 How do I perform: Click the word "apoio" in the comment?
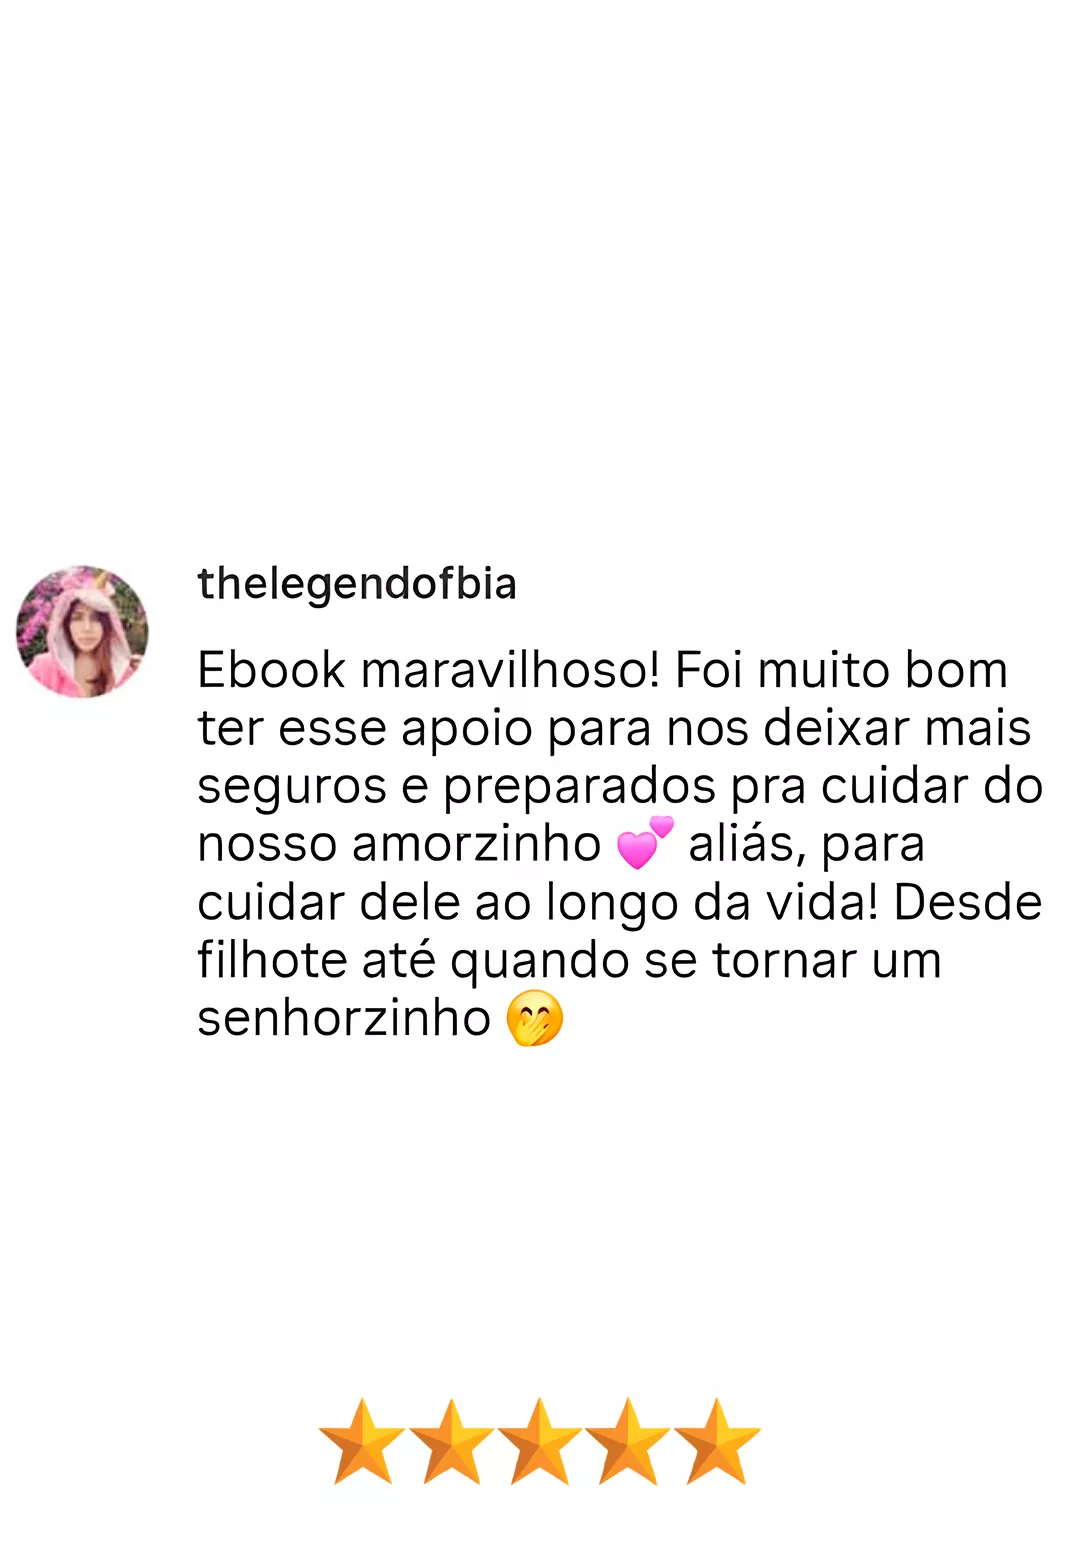coord(467,730)
